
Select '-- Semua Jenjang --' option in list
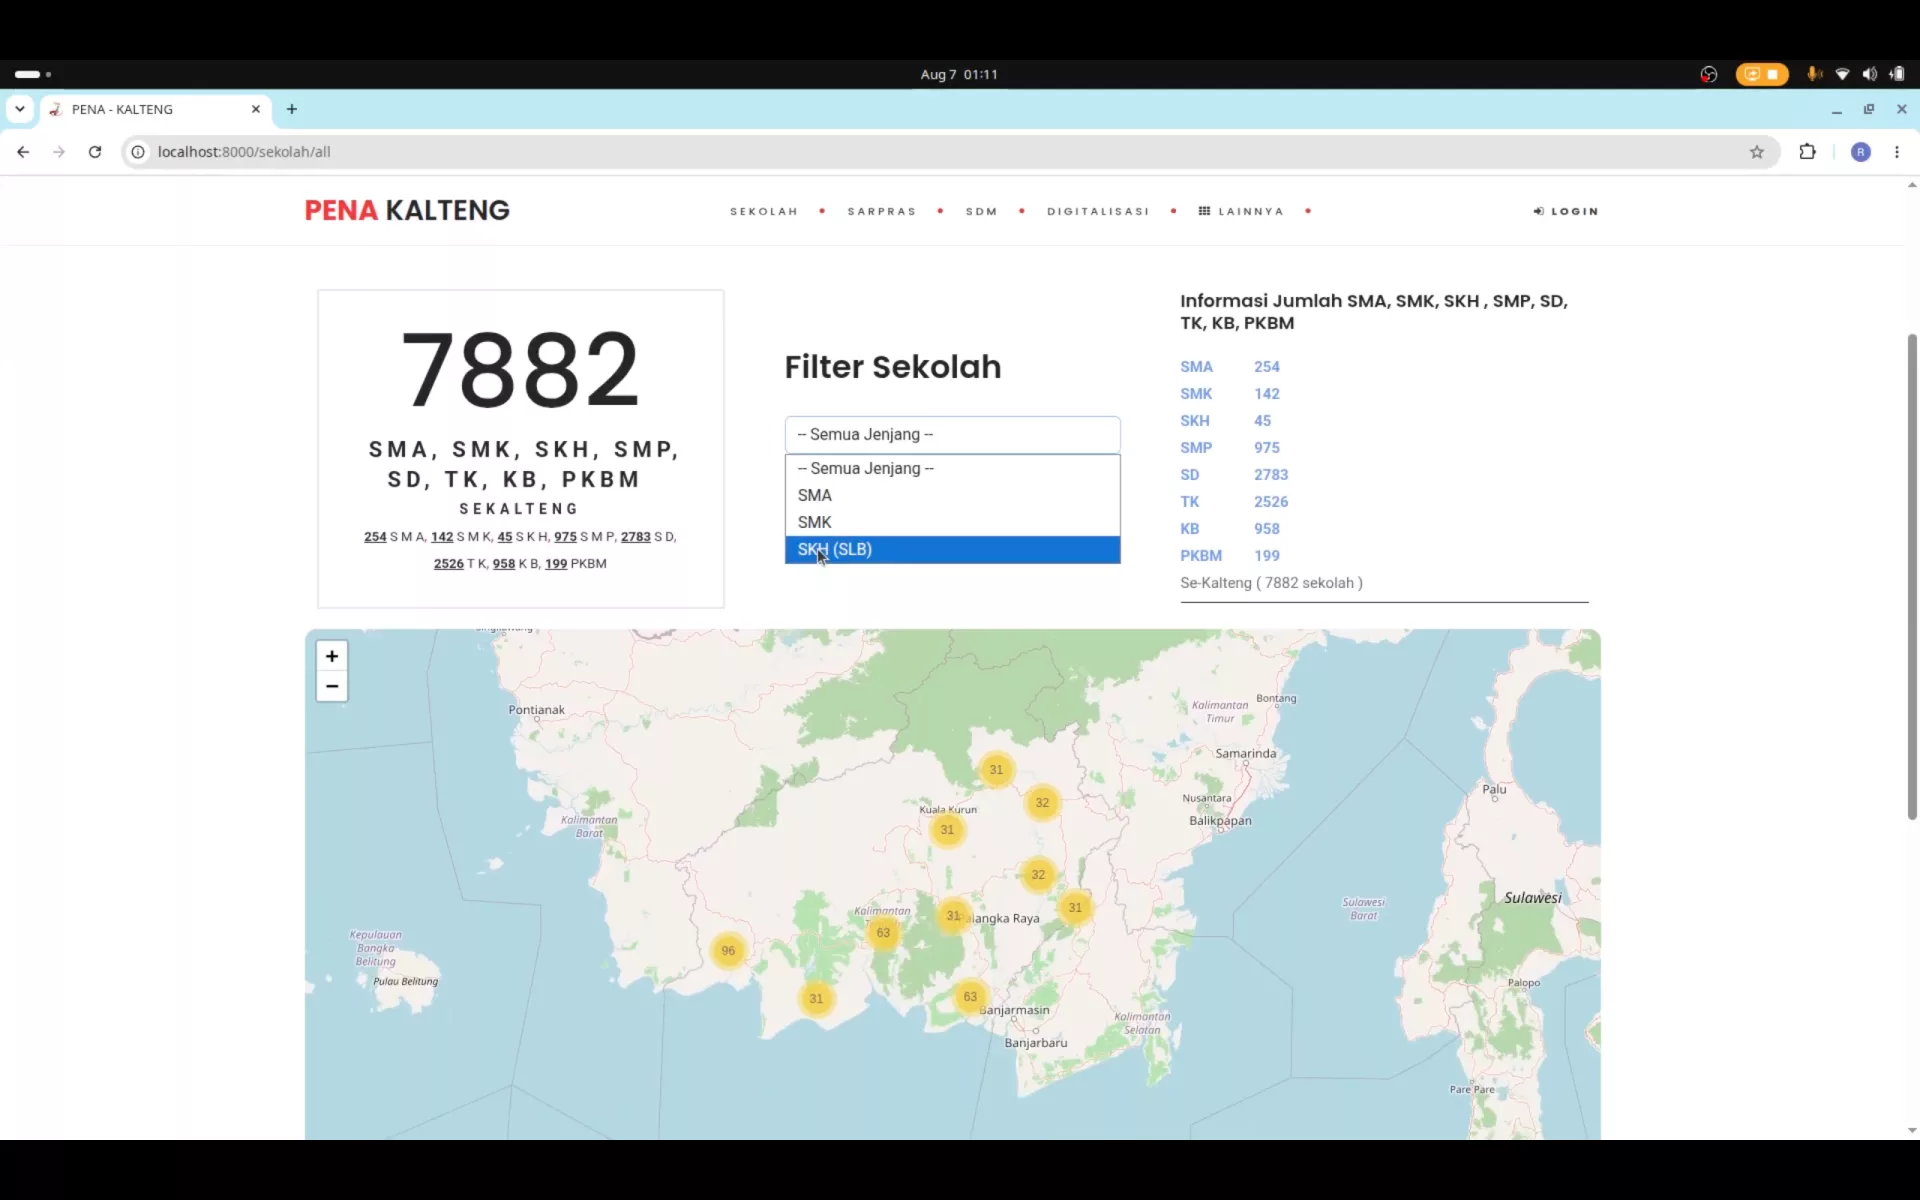pyautogui.click(x=952, y=468)
